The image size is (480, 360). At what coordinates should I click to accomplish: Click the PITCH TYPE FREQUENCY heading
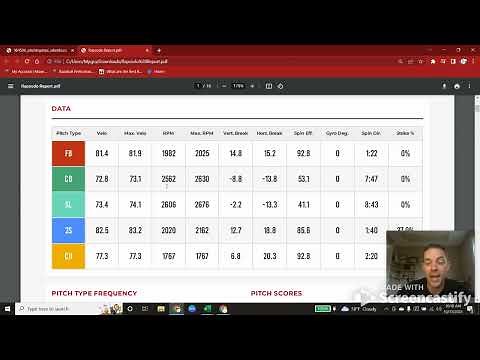tap(94, 293)
